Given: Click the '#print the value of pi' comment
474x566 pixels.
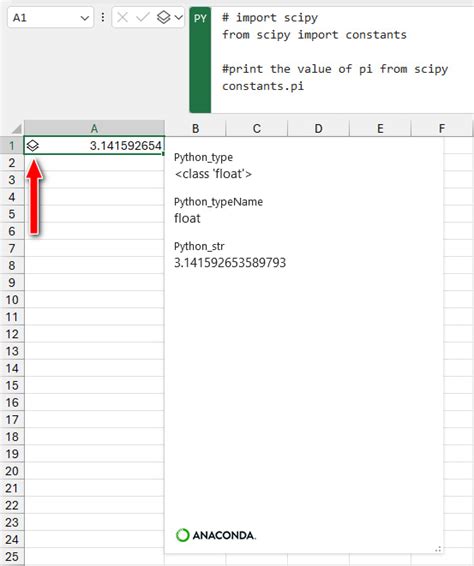Looking at the screenshot, I should point(335,69).
